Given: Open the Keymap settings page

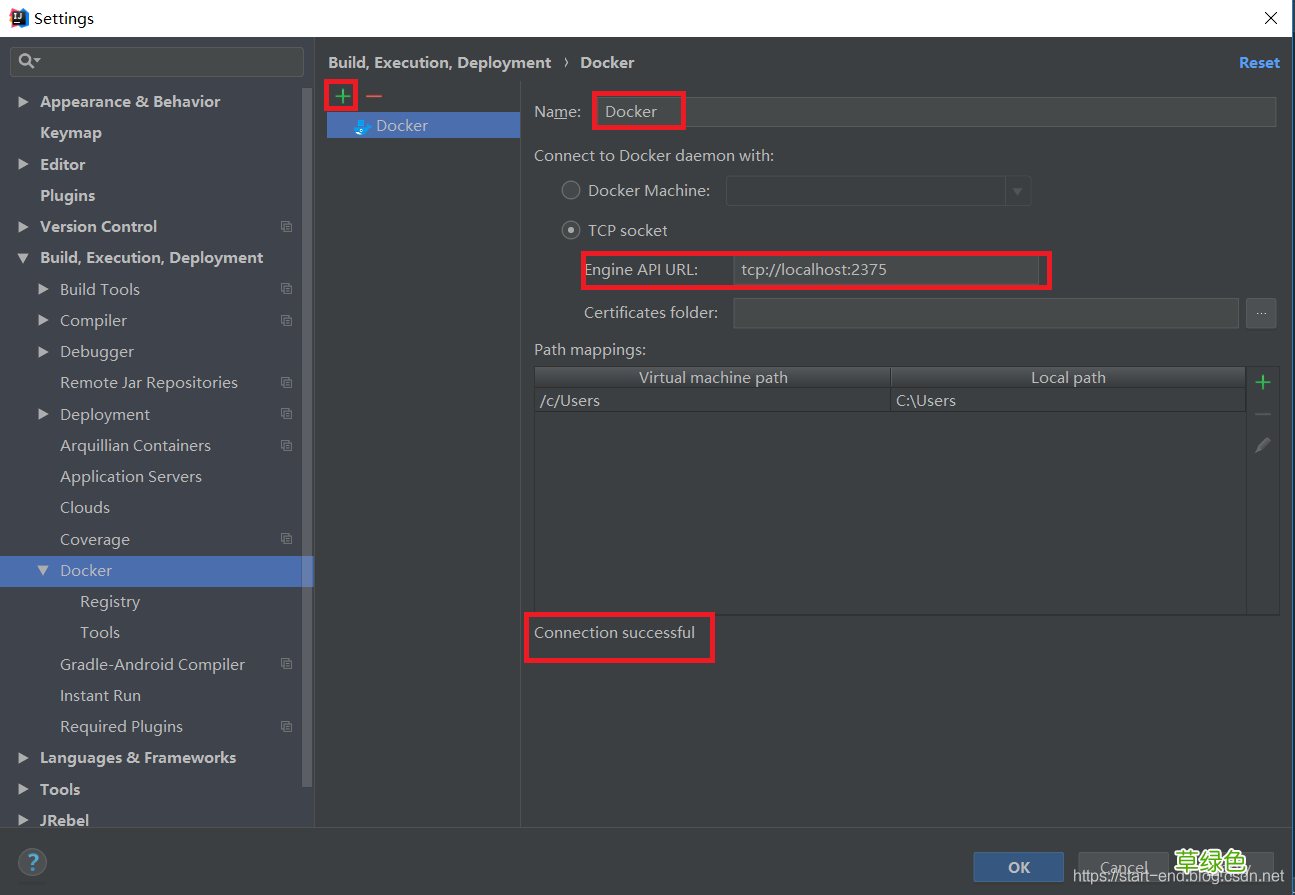Looking at the screenshot, I should pos(70,133).
